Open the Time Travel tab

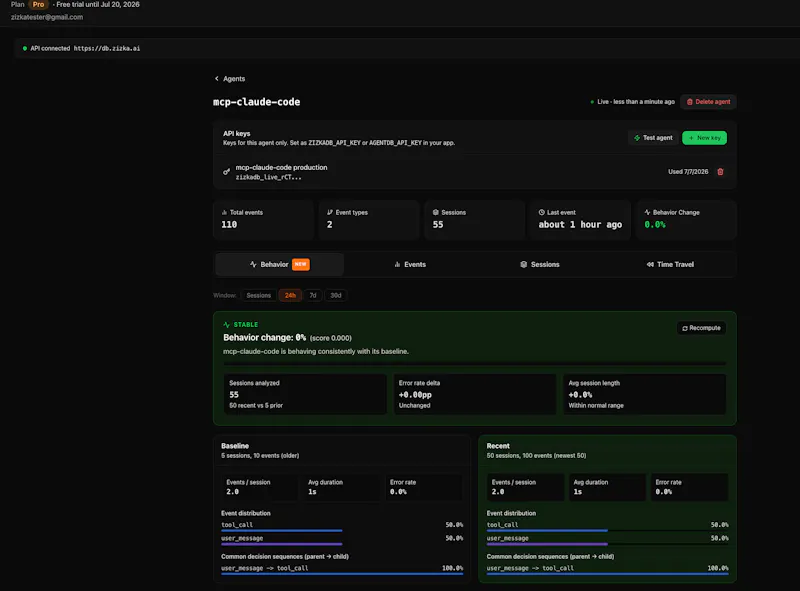tap(670, 264)
